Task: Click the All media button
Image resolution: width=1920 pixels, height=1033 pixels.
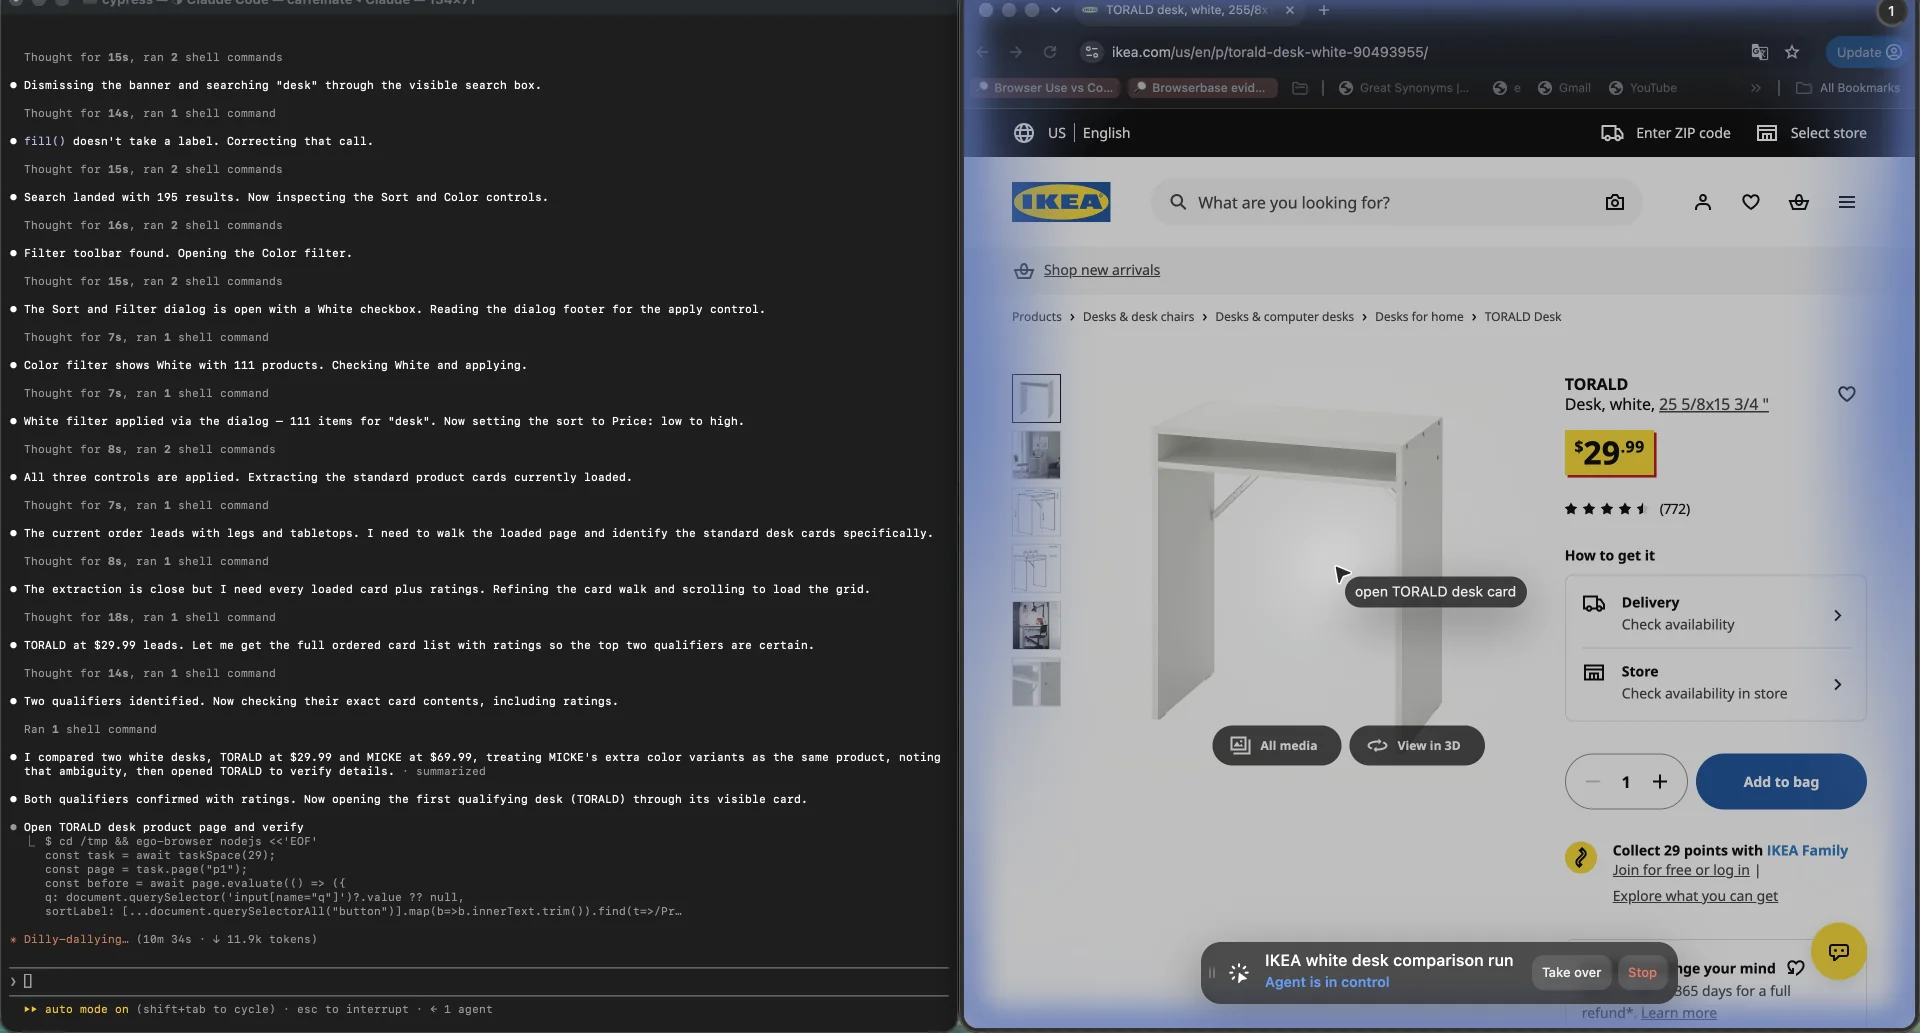Action: click(1276, 746)
